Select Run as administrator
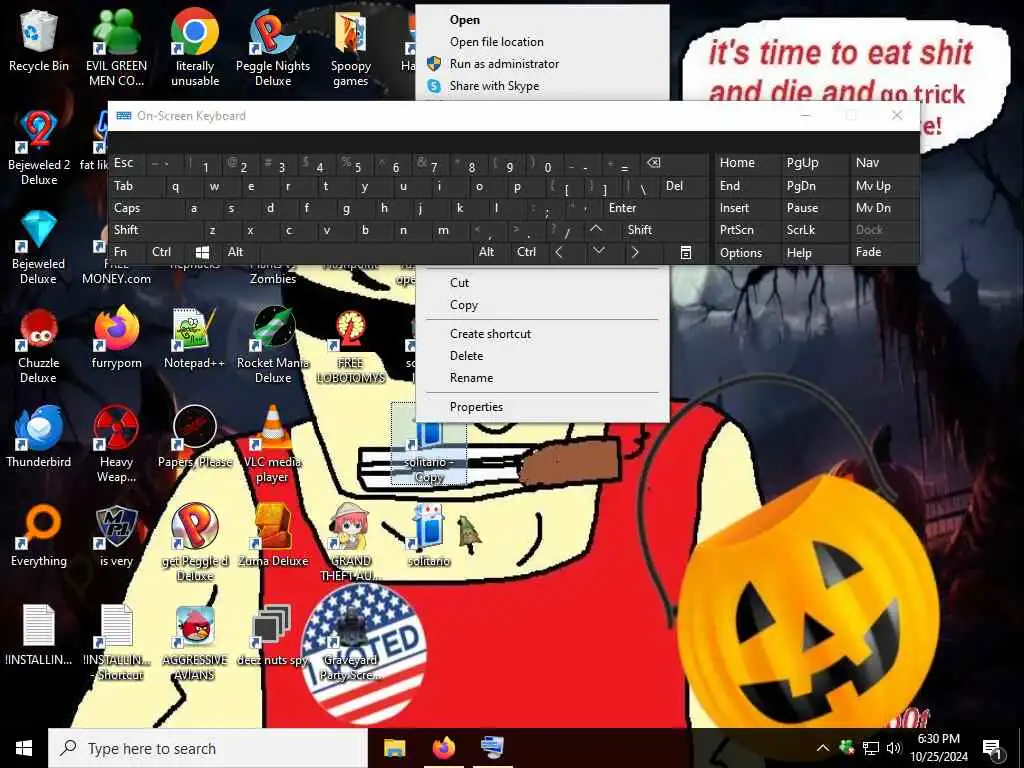The image size is (1024, 768). tap(542, 64)
